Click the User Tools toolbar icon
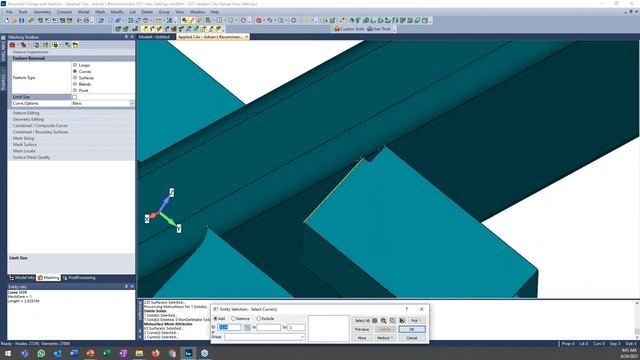640x360 pixels. (379, 29)
